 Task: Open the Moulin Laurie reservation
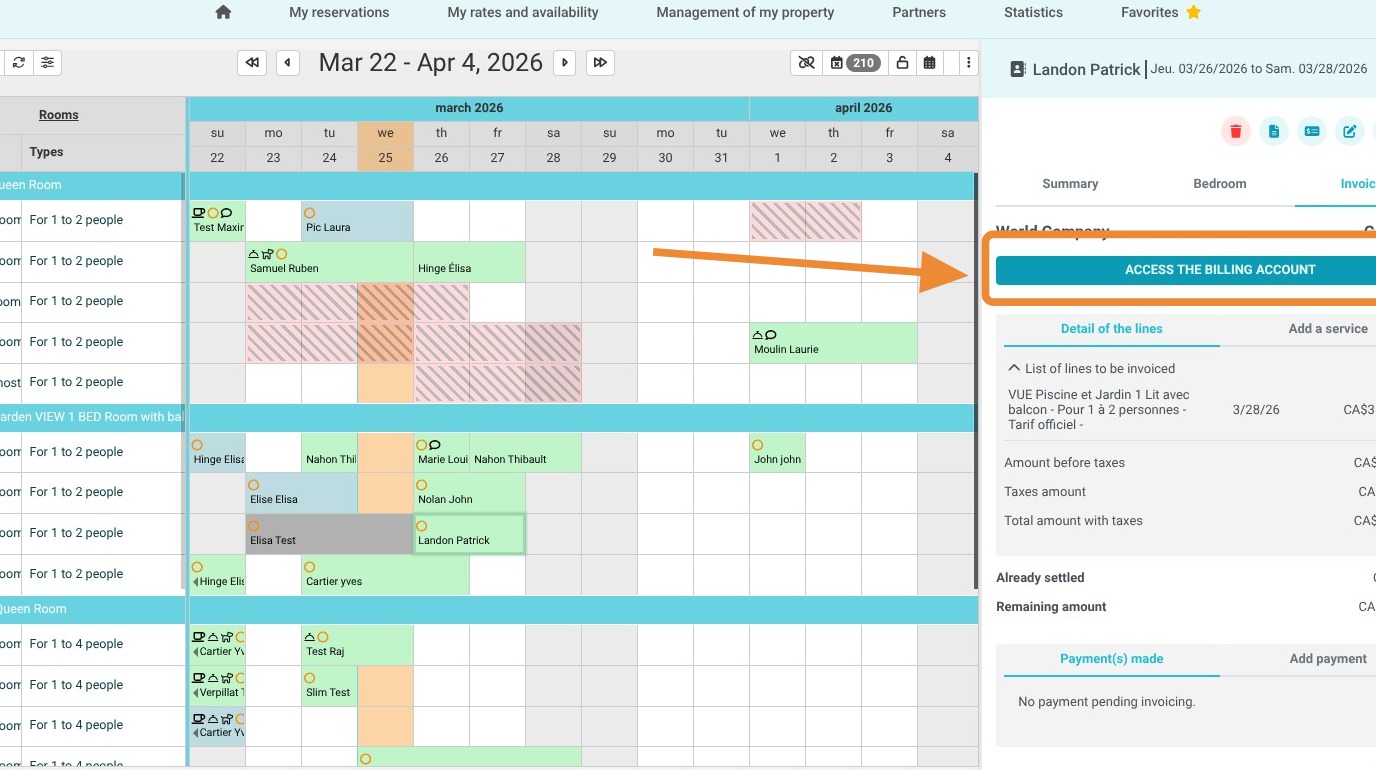[x=833, y=343]
